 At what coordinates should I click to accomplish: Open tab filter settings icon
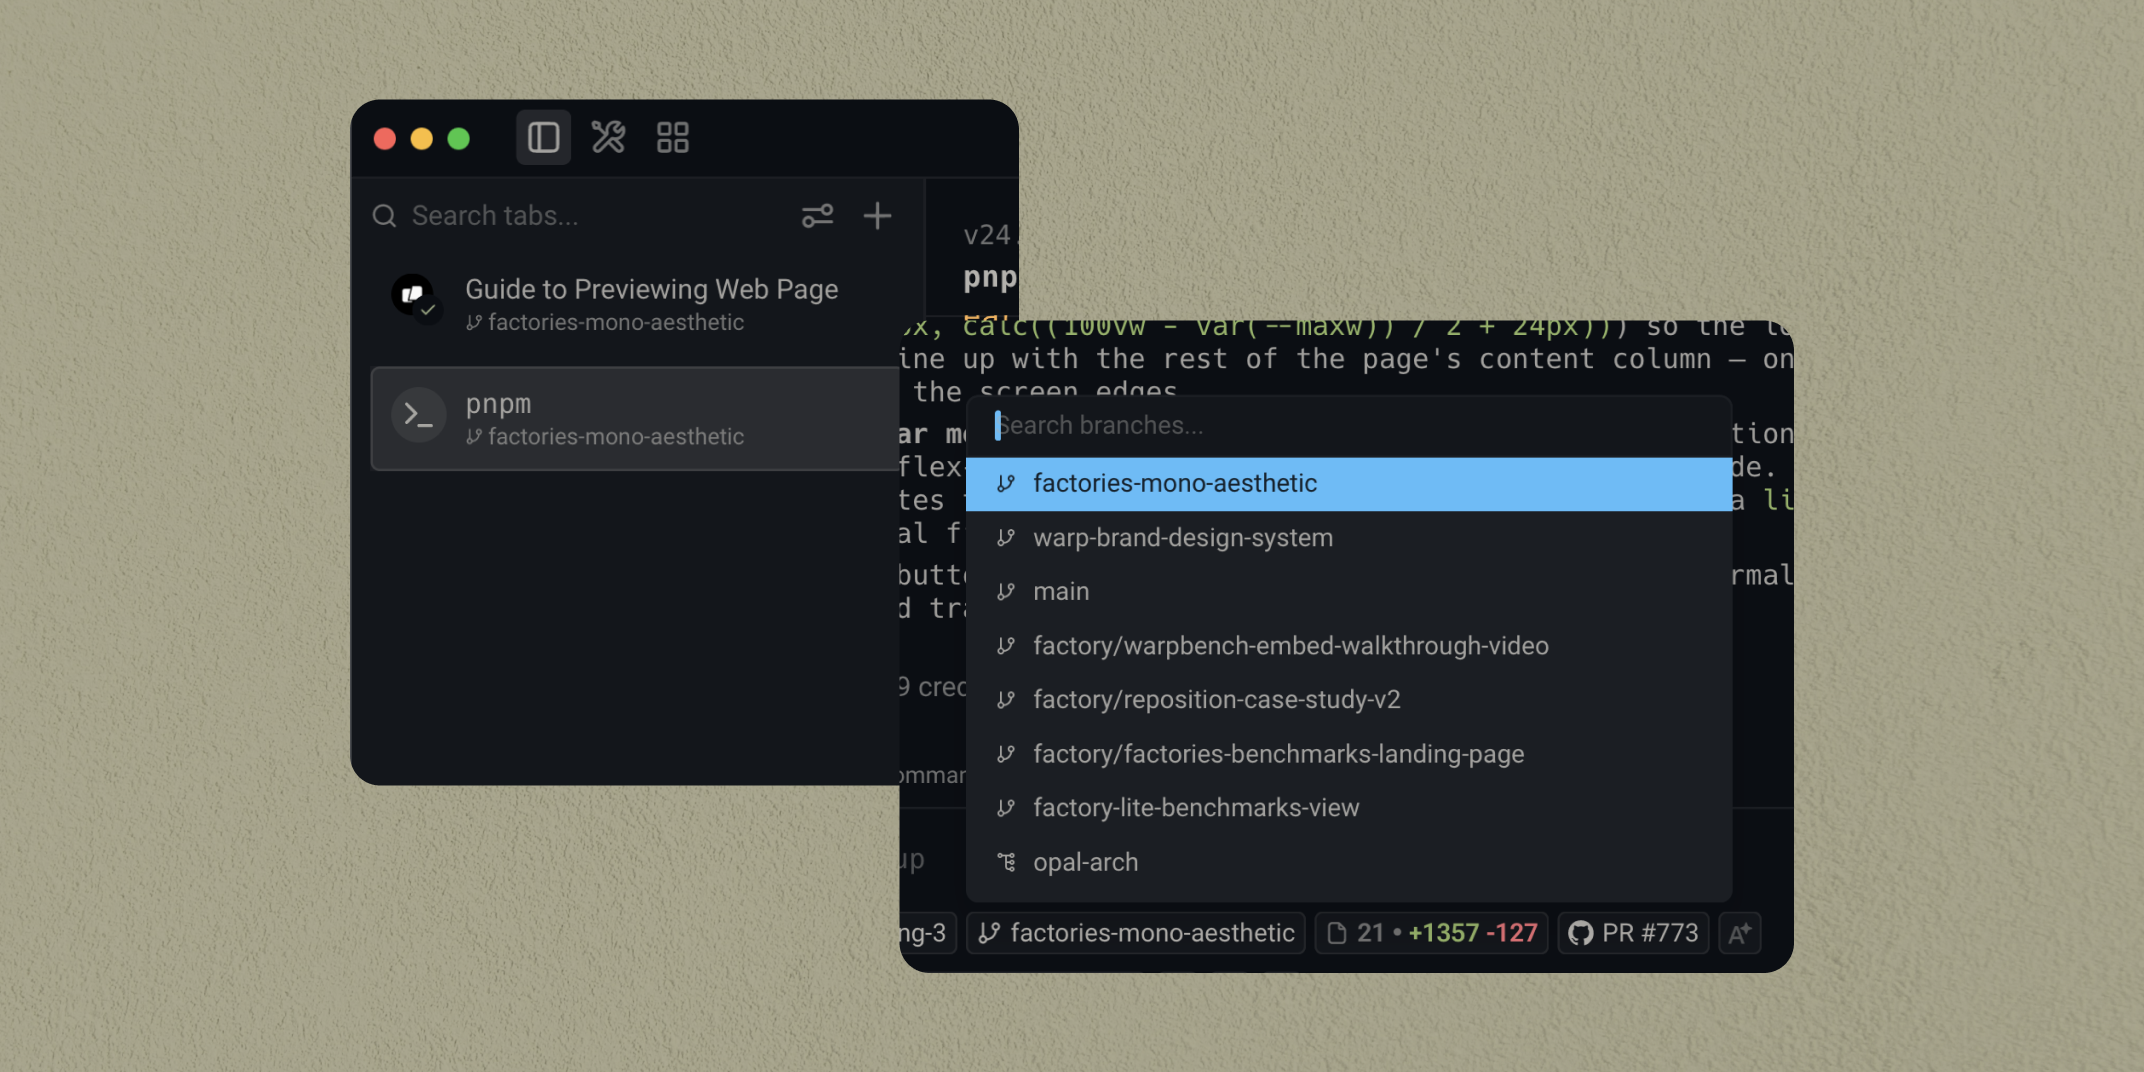[x=817, y=216]
